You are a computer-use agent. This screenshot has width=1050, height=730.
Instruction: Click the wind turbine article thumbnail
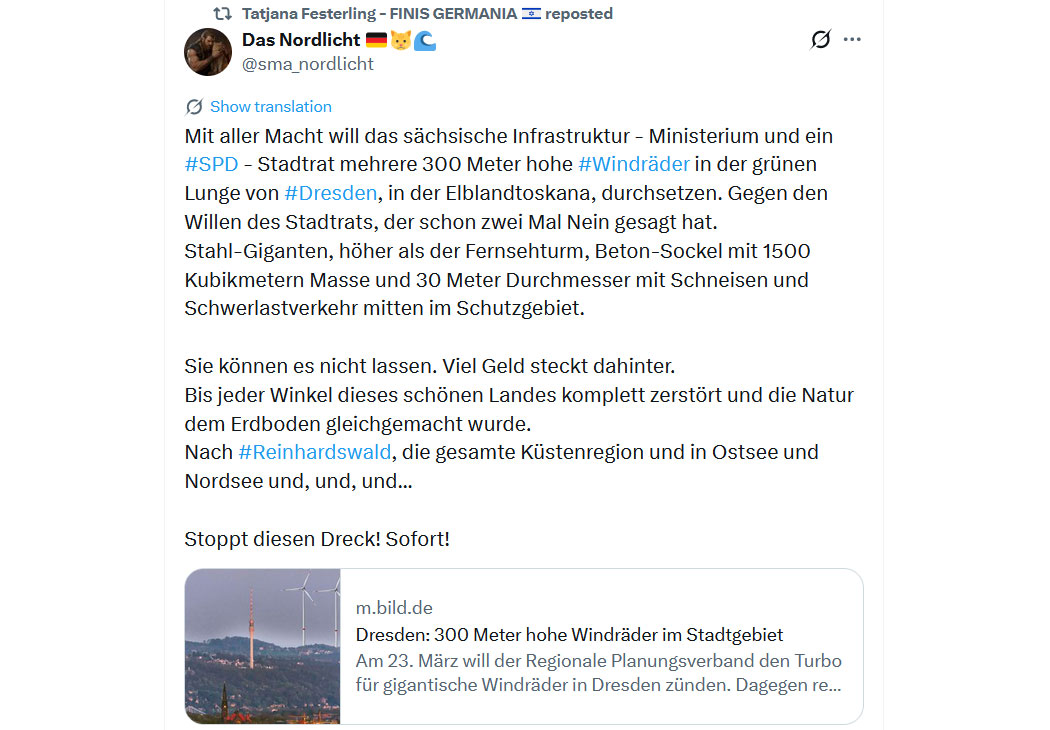point(263,646)
